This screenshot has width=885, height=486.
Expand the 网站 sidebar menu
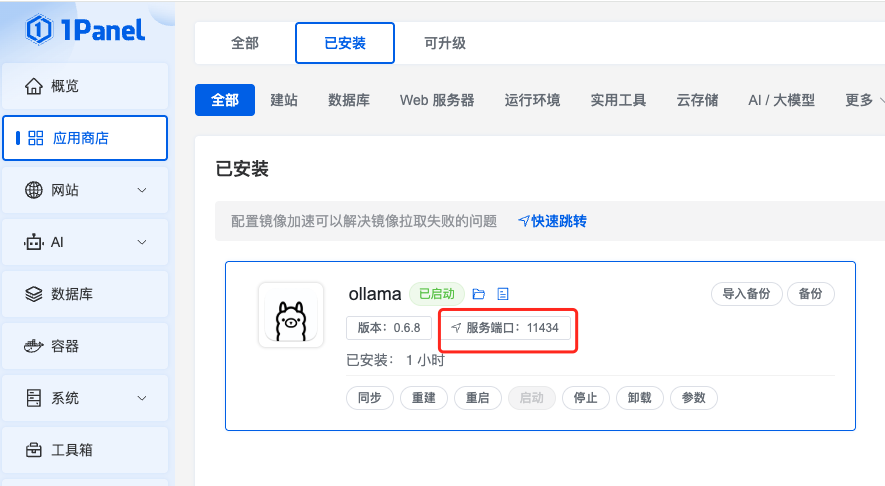pyautogui.click(x=141, y=190)
